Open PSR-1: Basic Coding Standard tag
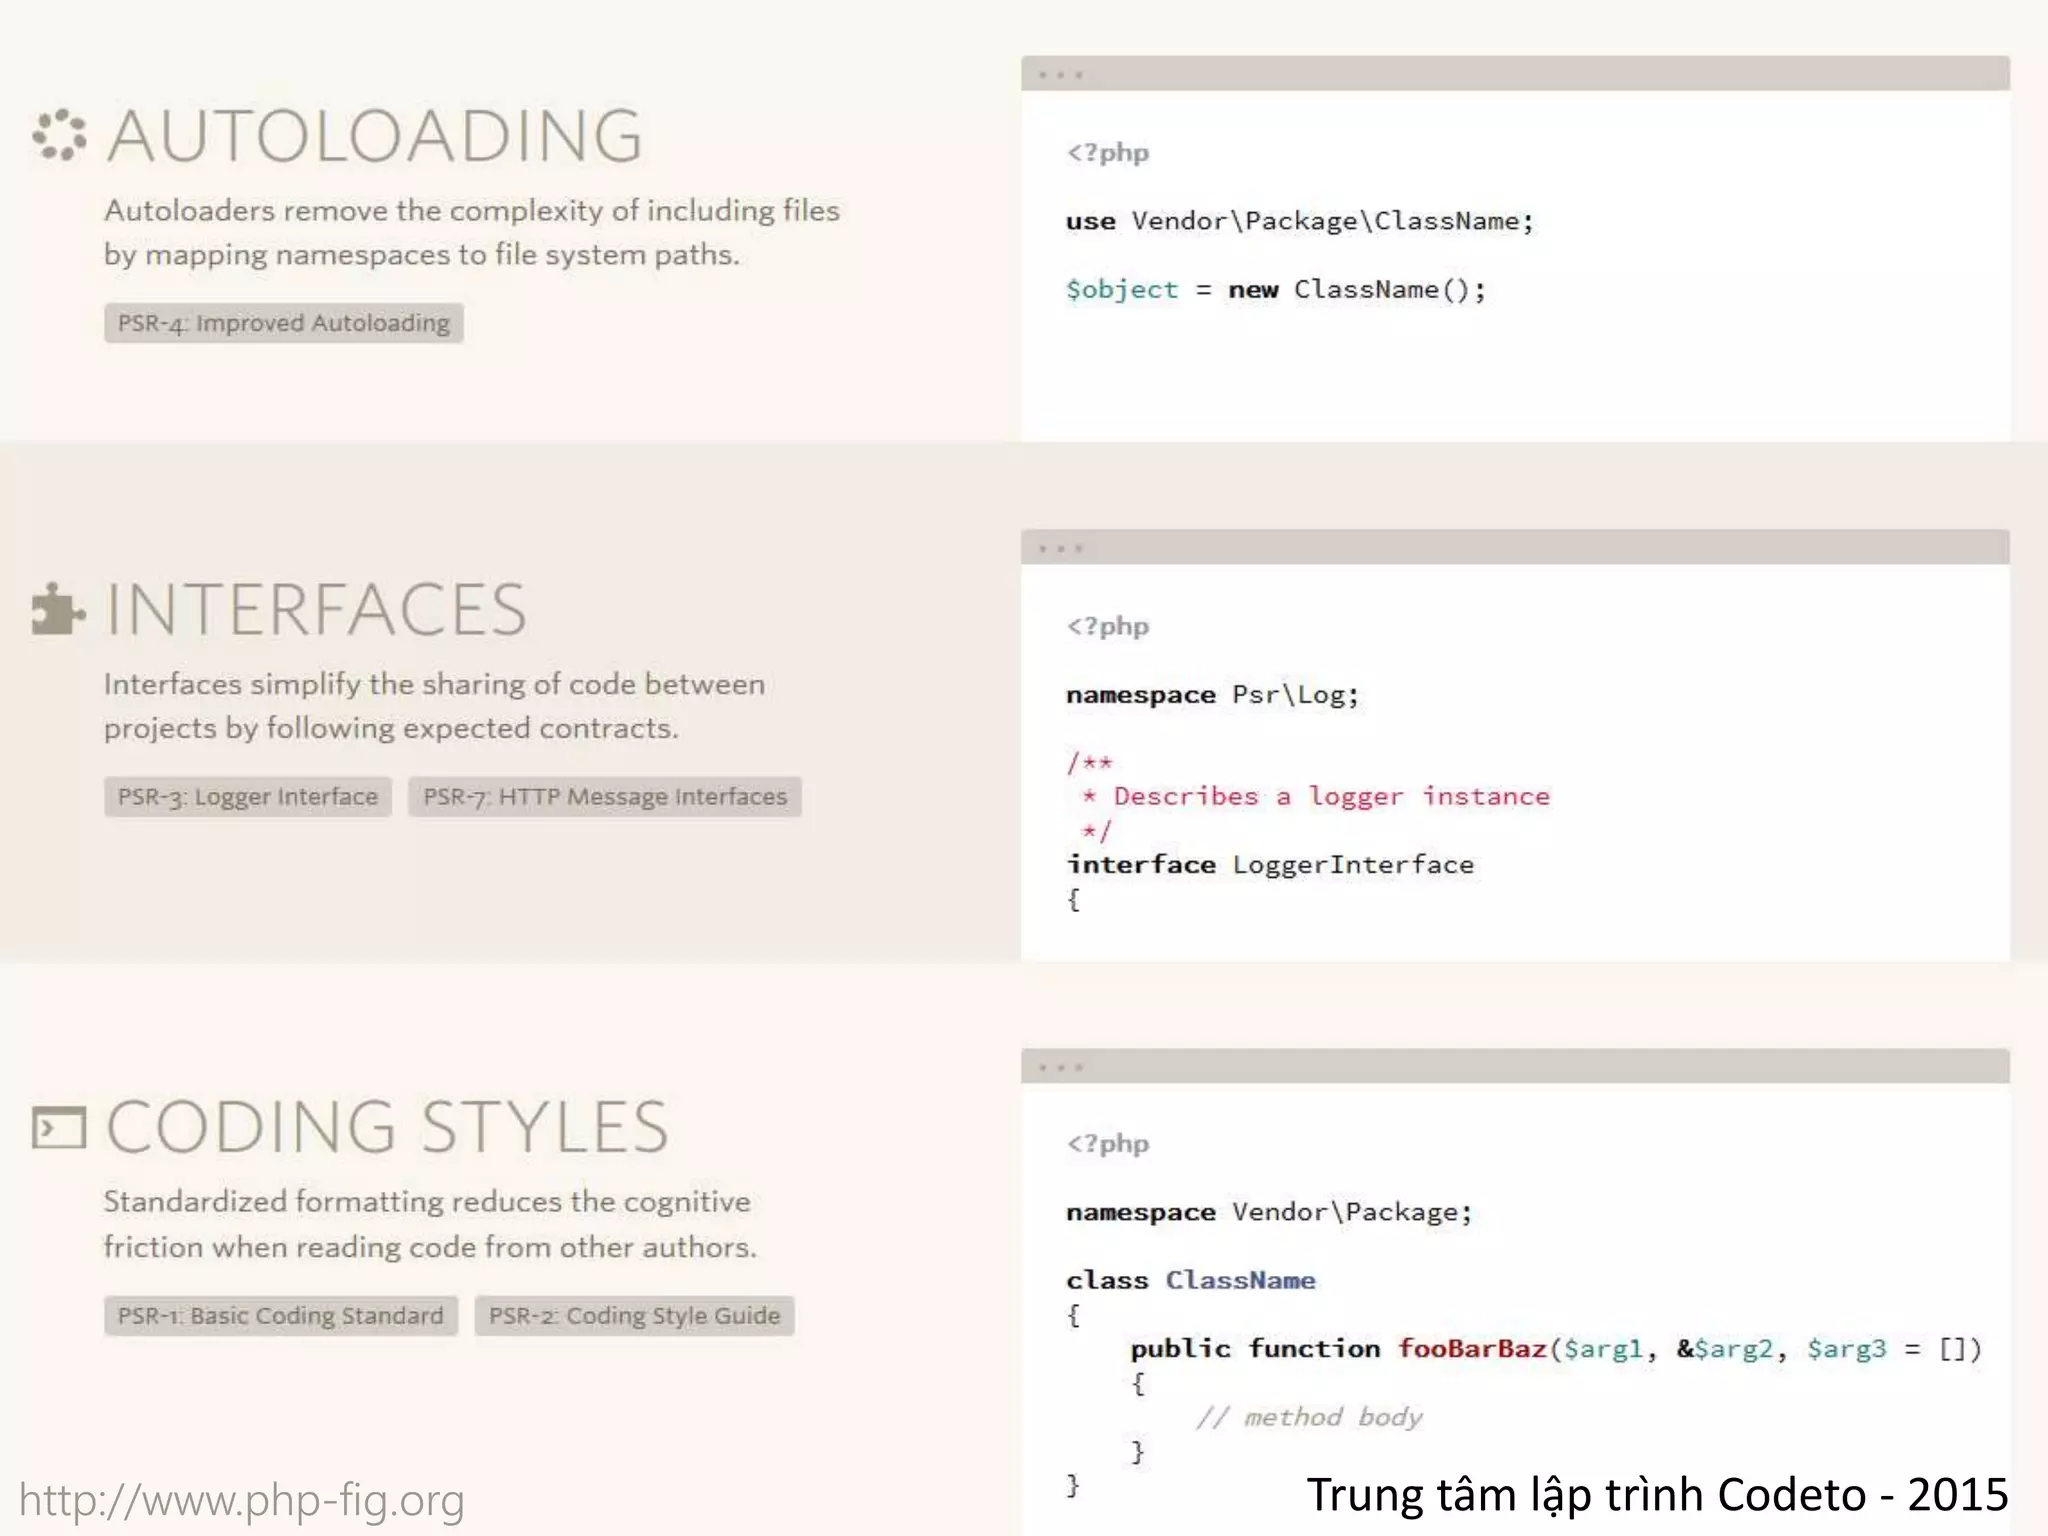The height and width of the screenshot is (1536, 2048). click(x=280, y=1316)
